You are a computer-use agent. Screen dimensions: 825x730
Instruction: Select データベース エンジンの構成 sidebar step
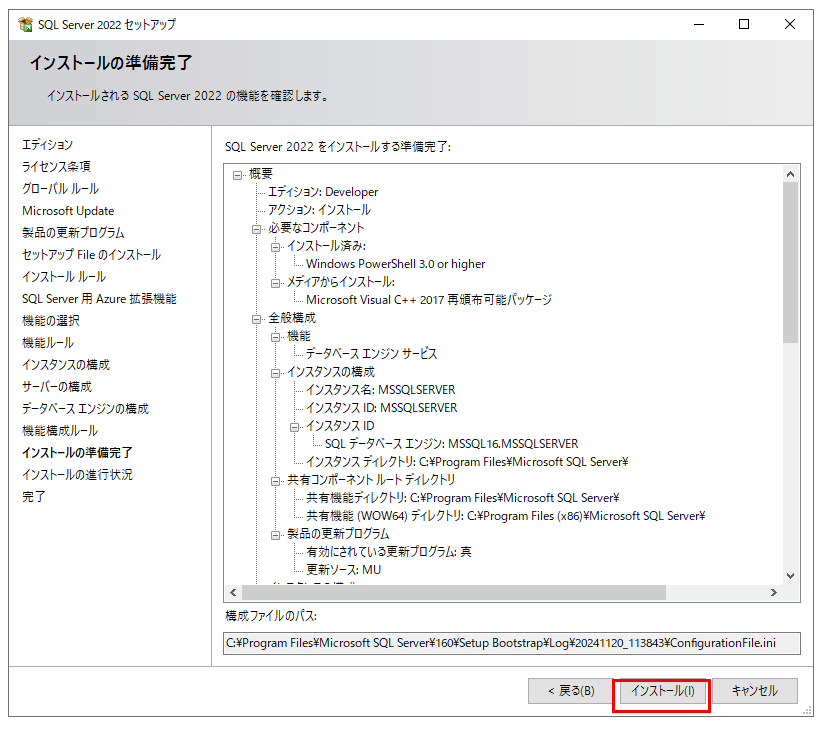click(85, 409)
